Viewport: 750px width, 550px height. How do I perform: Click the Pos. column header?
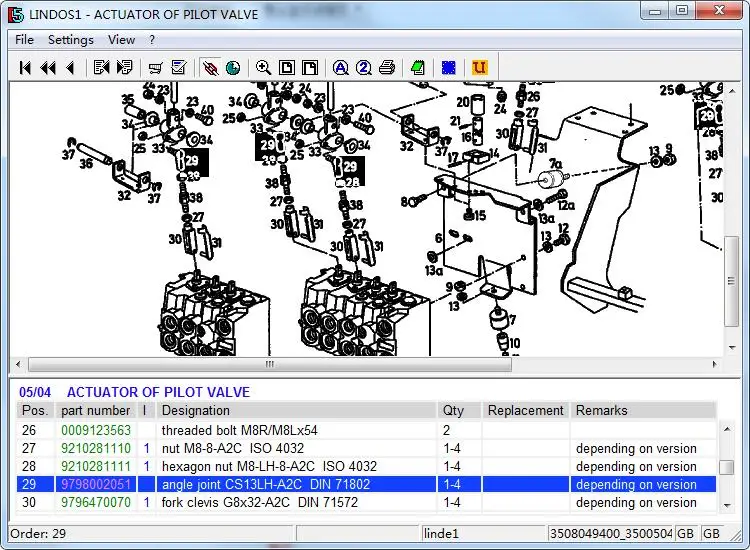(x=35, y=410)
